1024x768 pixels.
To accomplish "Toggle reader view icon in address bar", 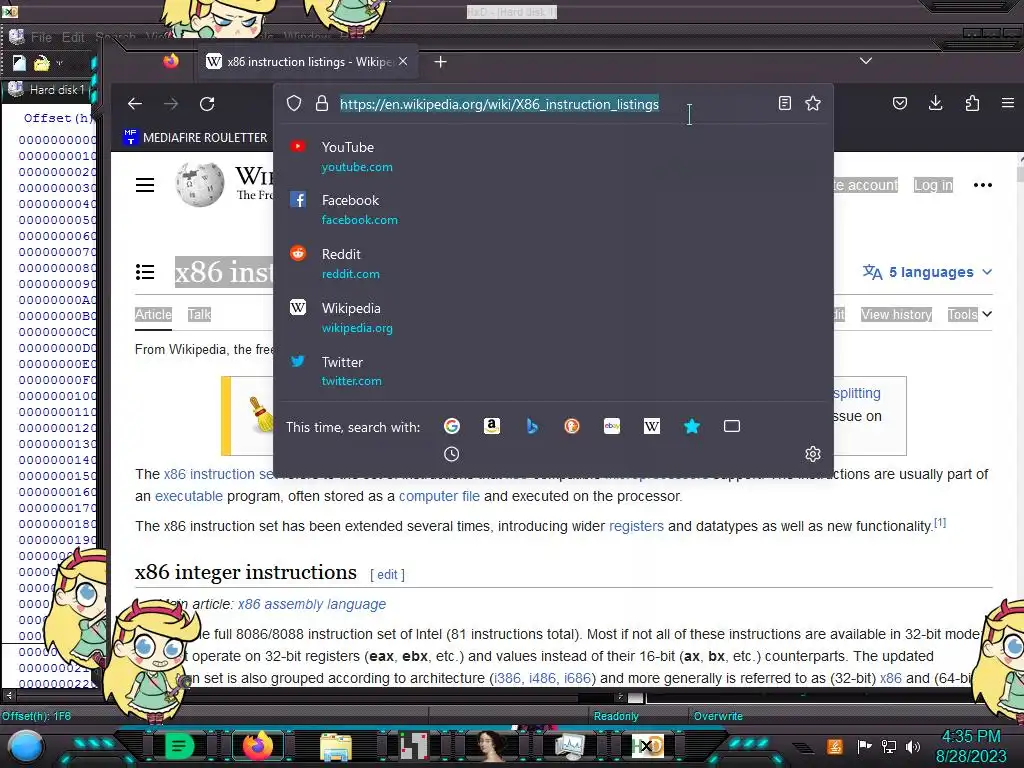I will [x=785, y=103].
